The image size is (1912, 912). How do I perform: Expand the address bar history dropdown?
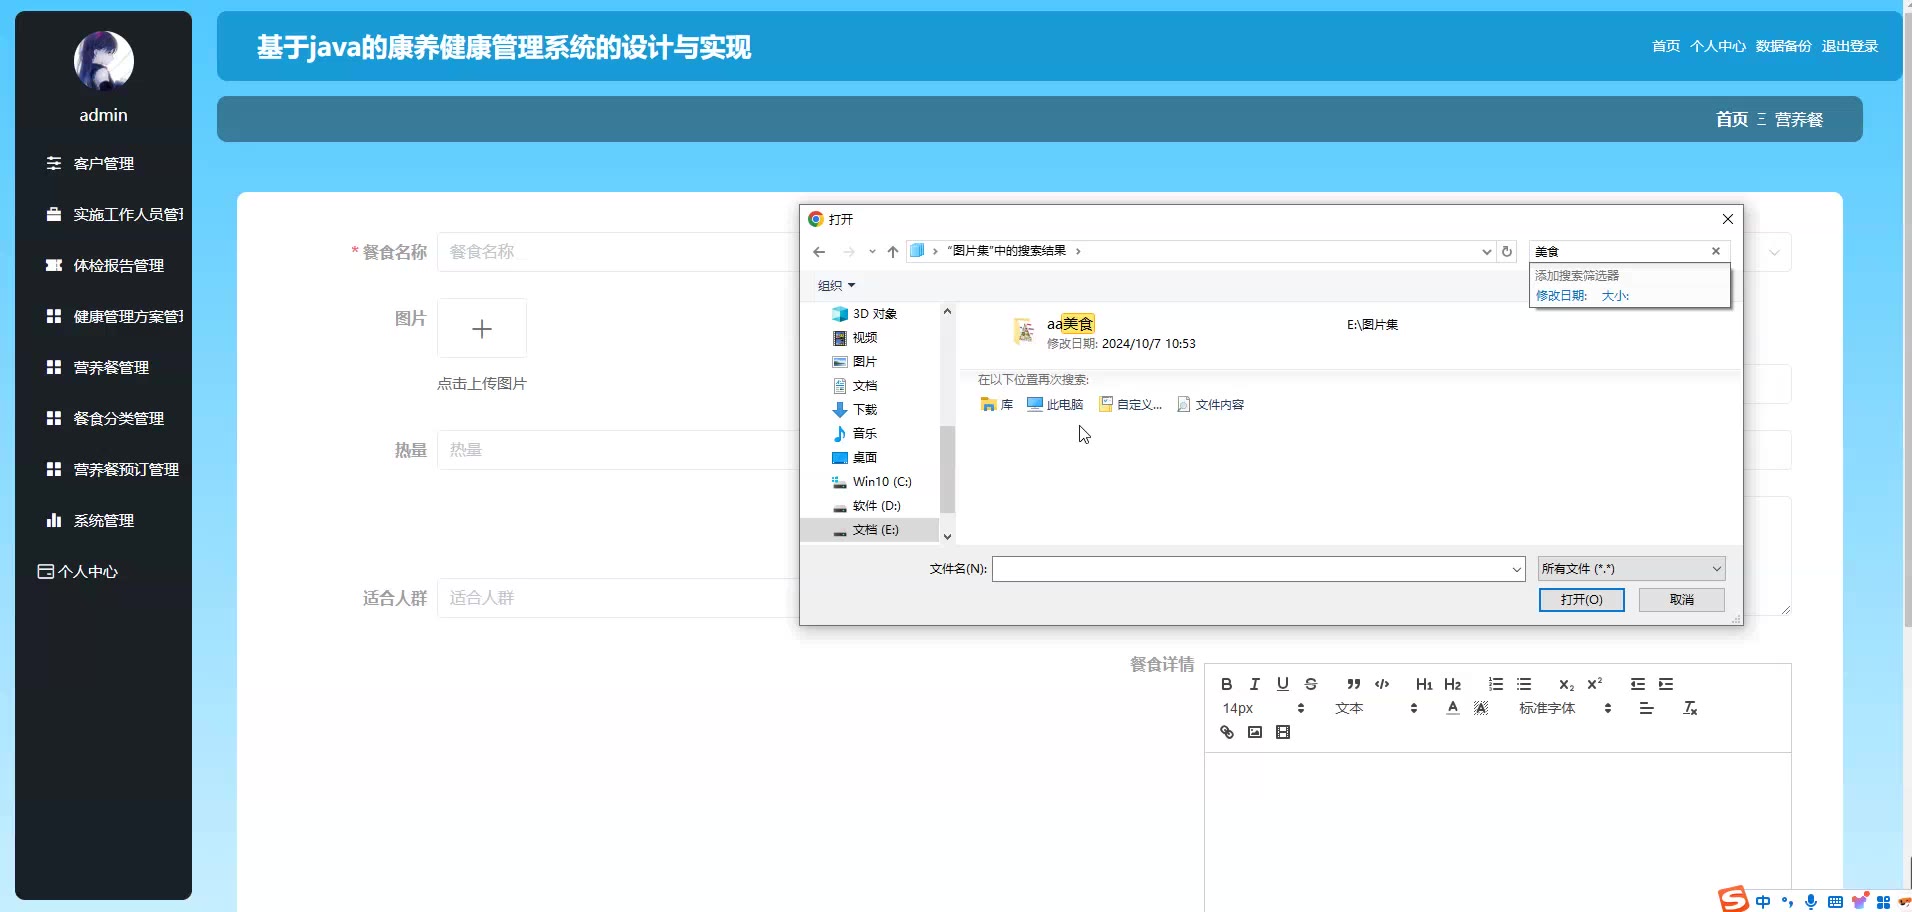click(x=1486, y=252)
